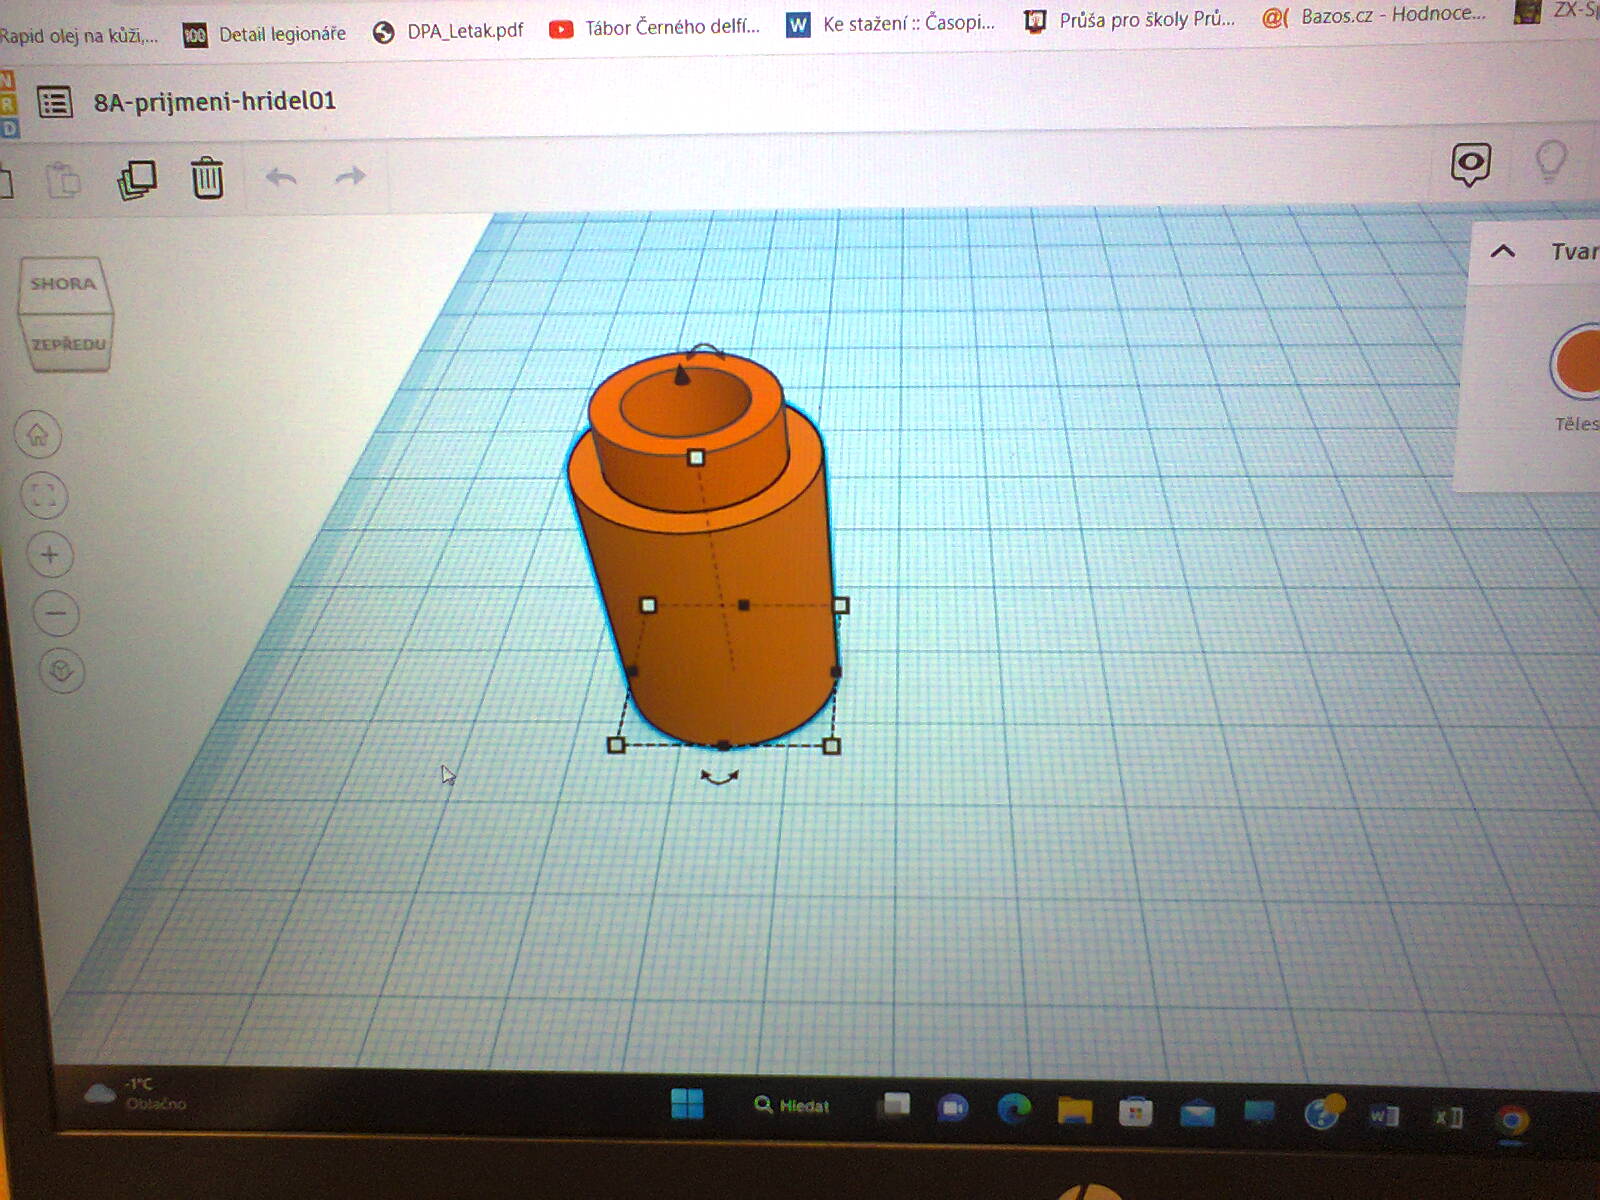Open the Windows Start menu
This screenshot has width=1600, height=1200.
(x=687, y=1104)
